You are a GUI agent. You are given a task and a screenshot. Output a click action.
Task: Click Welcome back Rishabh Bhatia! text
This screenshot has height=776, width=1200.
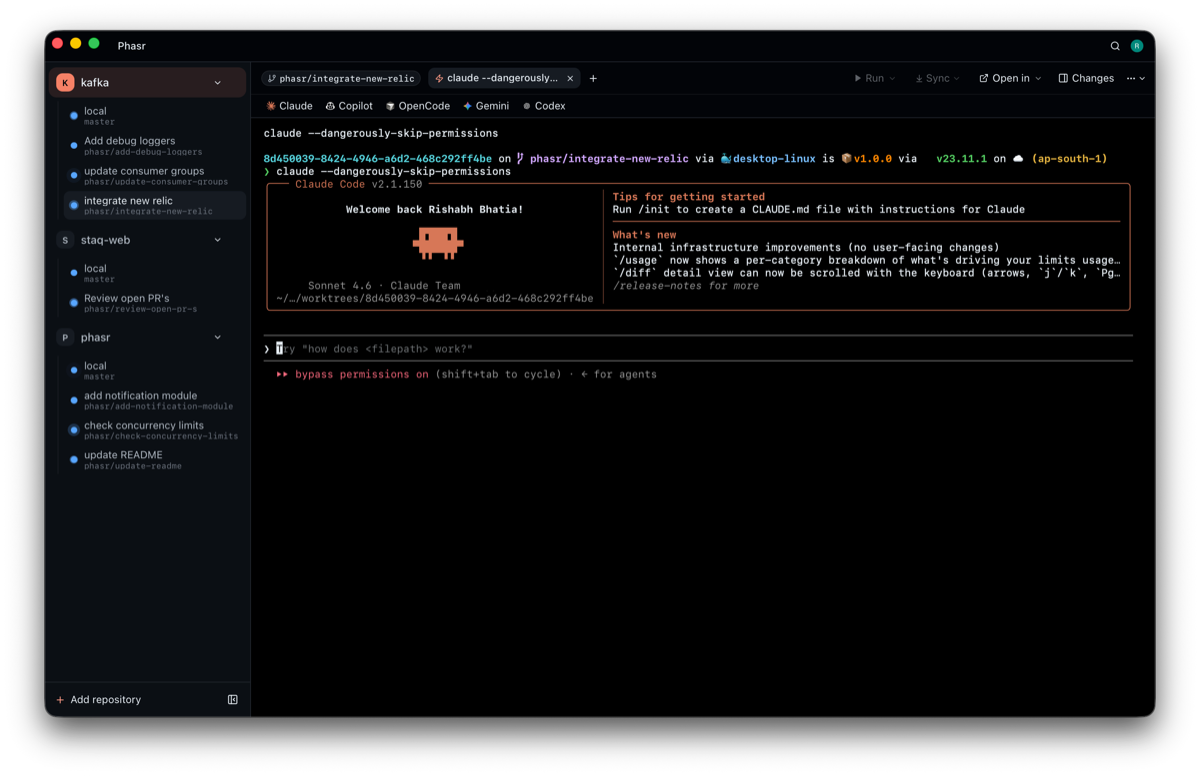(x=434, y=210)
